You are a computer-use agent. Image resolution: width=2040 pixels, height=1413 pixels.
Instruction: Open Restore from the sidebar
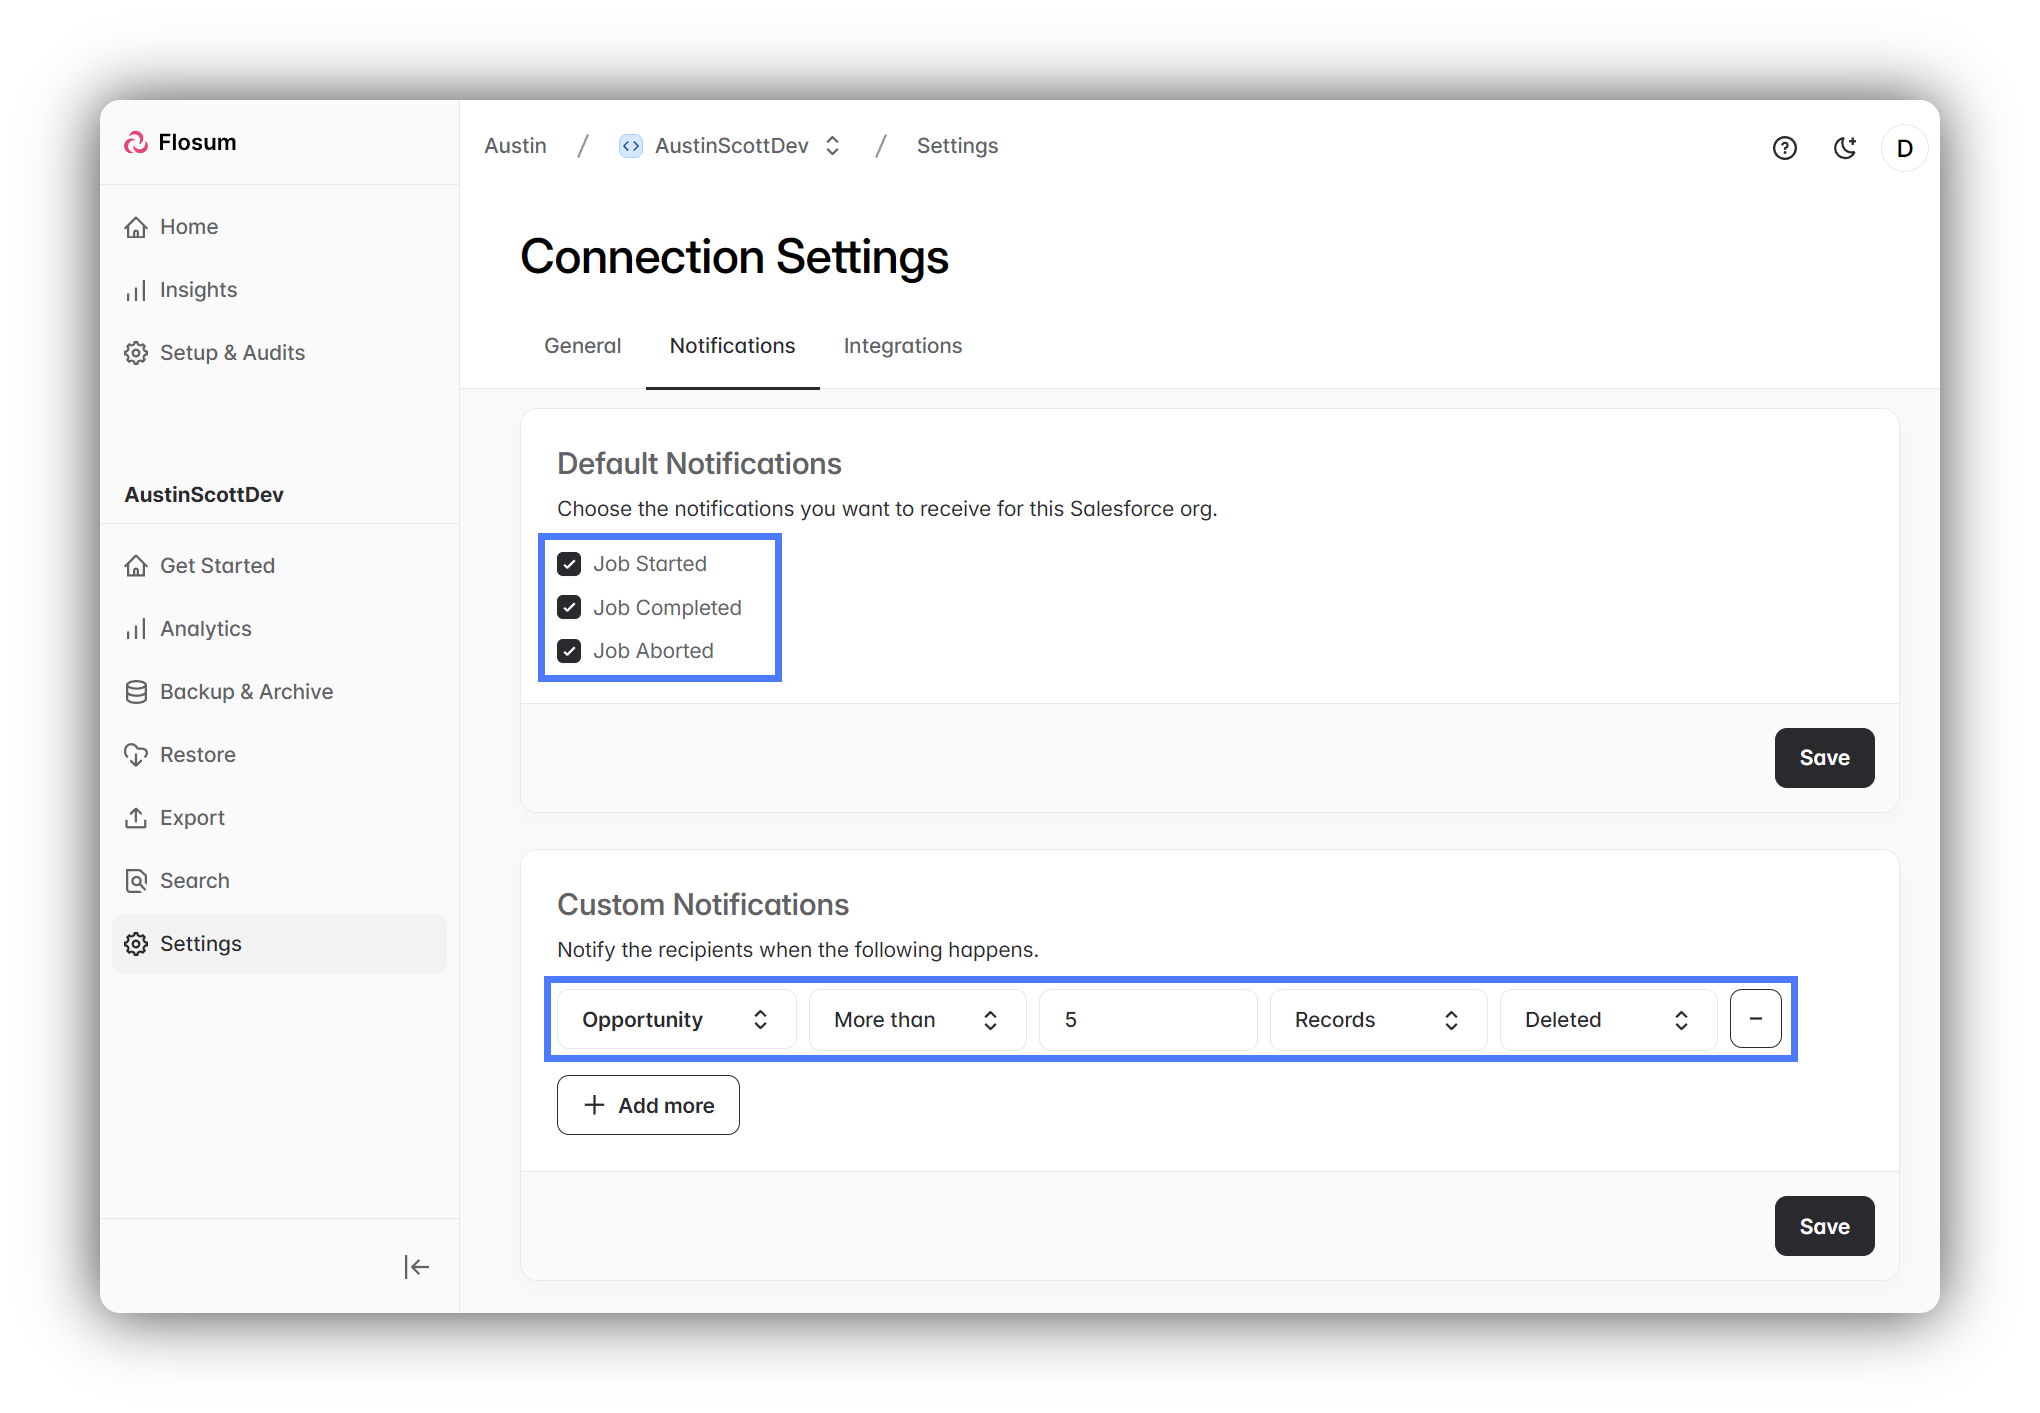(x=197, y=755)
